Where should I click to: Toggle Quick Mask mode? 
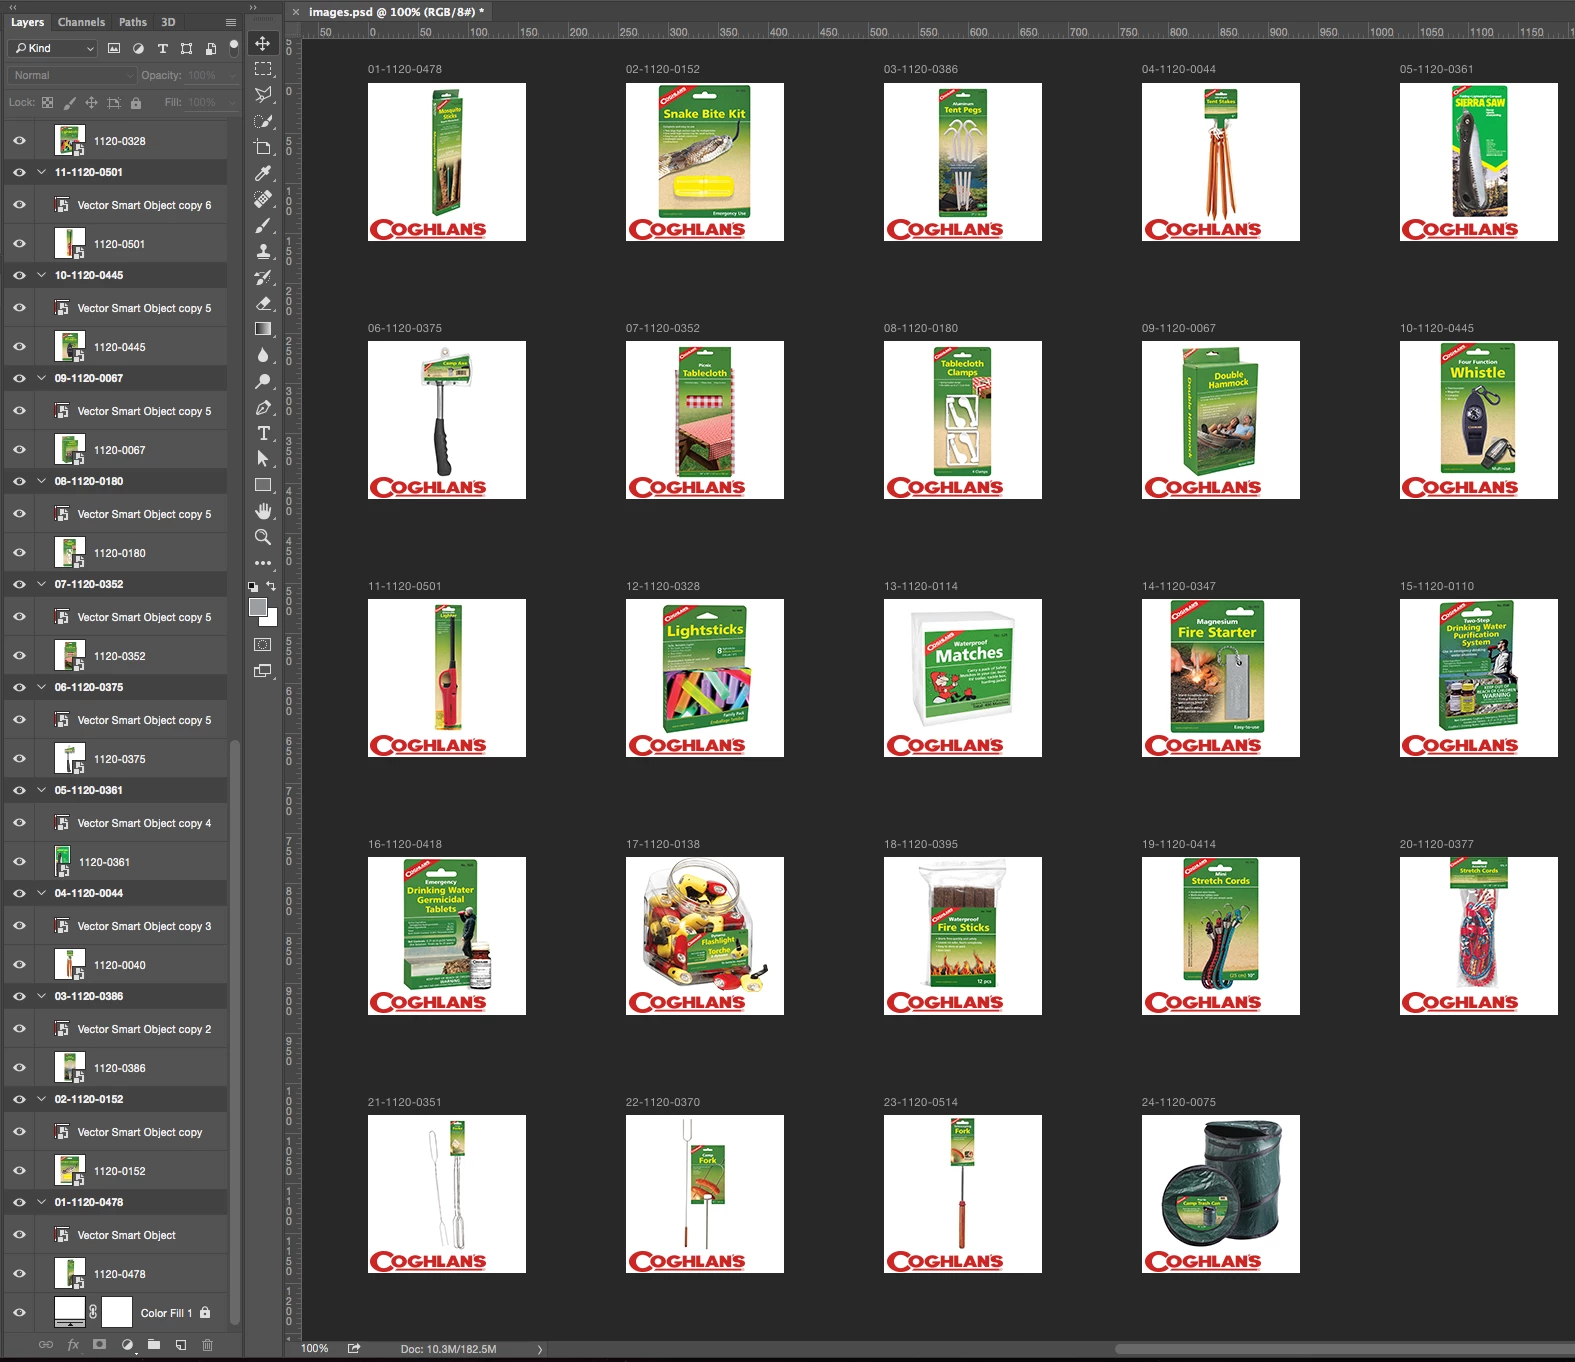[x=263, y=645]
